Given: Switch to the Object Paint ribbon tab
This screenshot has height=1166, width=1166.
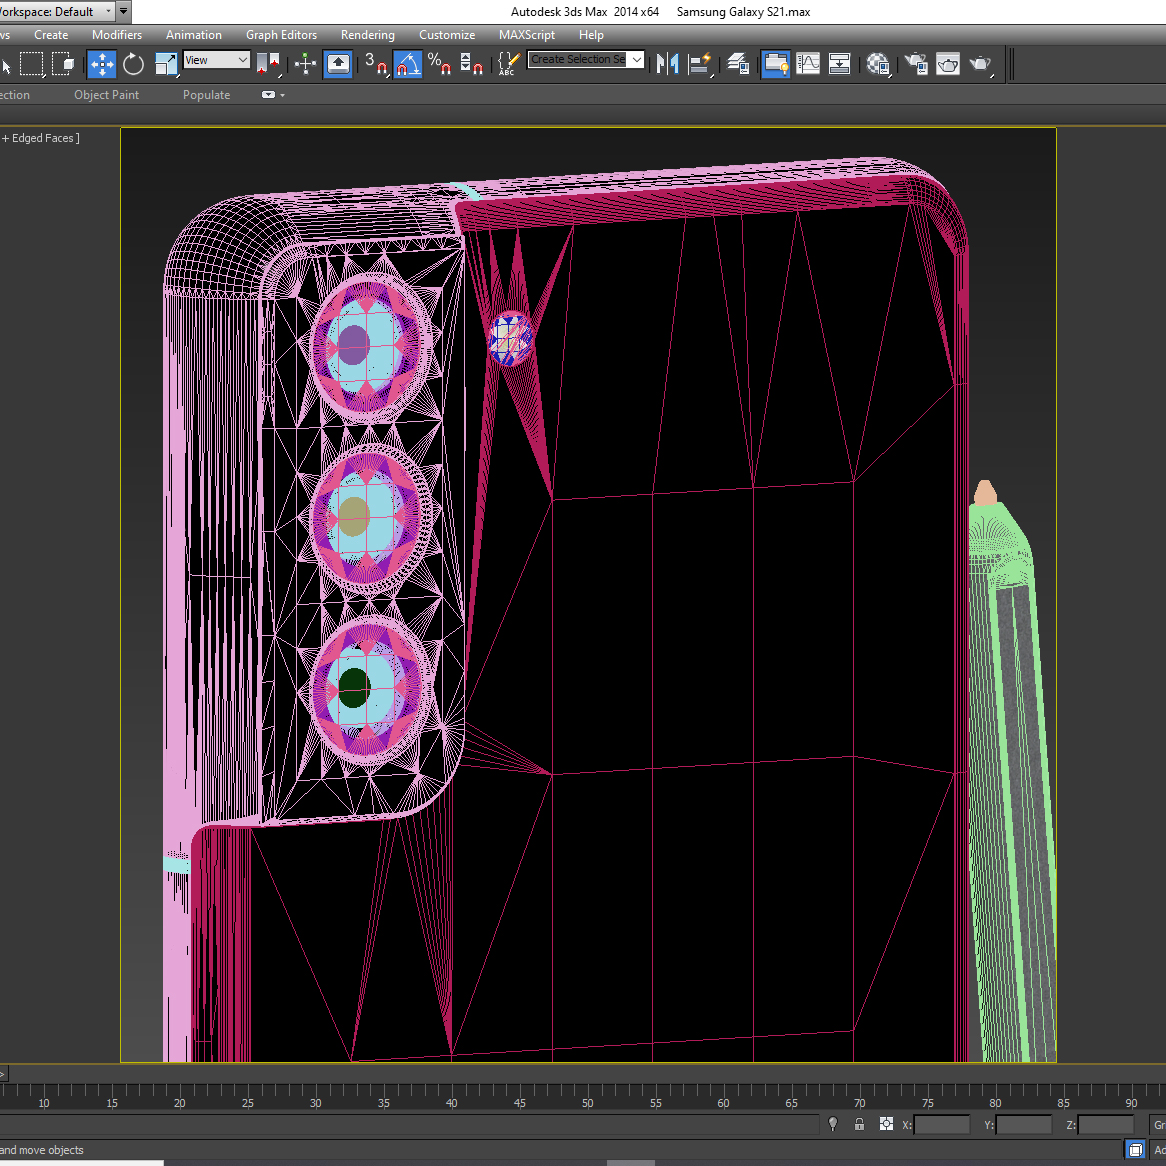Looking at the screenshot, I should [106, 95].
